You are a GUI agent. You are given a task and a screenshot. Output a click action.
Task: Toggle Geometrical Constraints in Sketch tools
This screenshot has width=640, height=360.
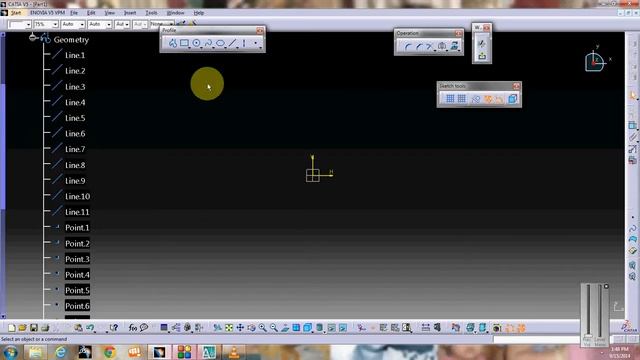[488, 99]
